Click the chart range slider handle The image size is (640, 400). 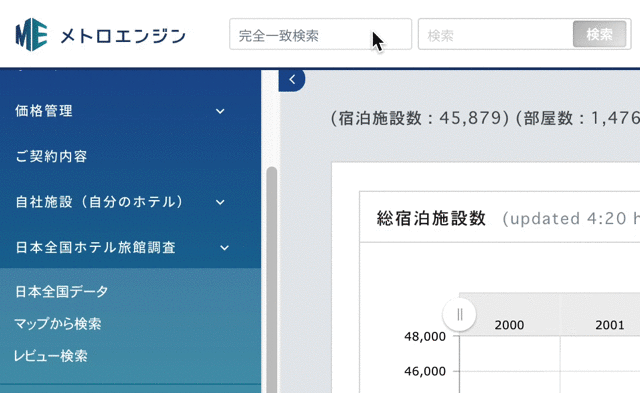pos(459,315)
